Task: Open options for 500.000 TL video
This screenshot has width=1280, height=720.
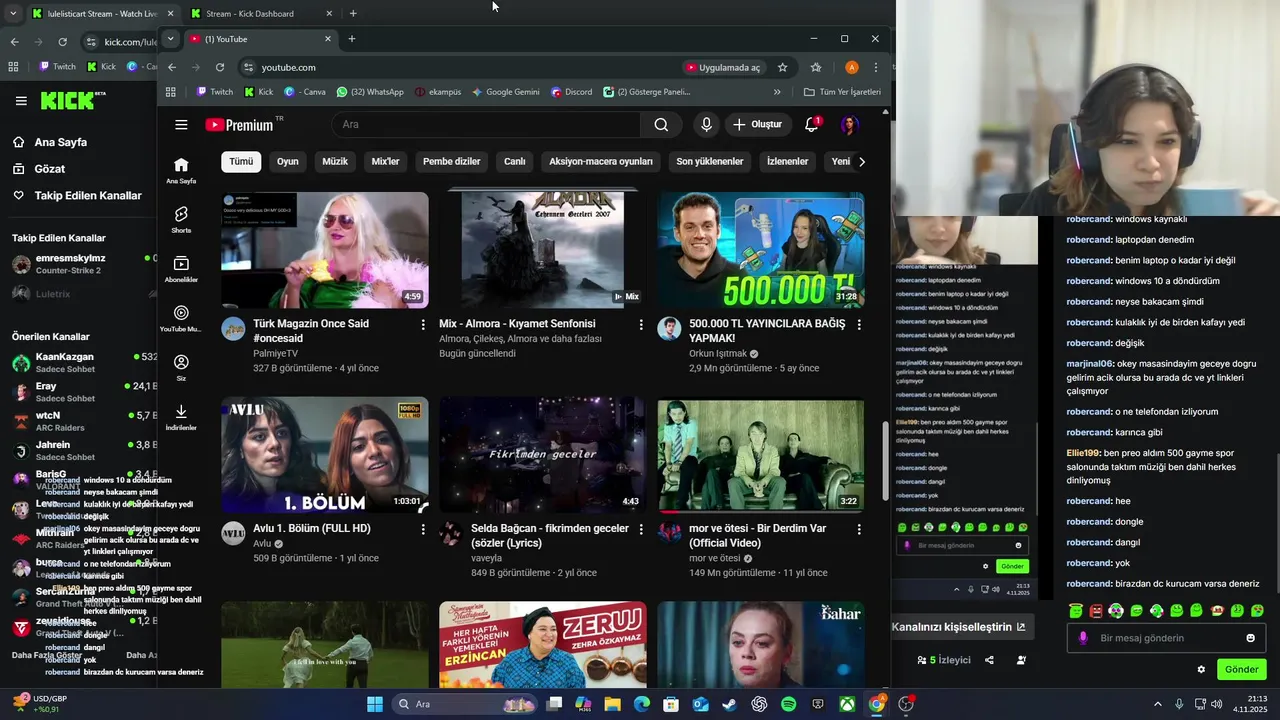Action: pos(859,325)
